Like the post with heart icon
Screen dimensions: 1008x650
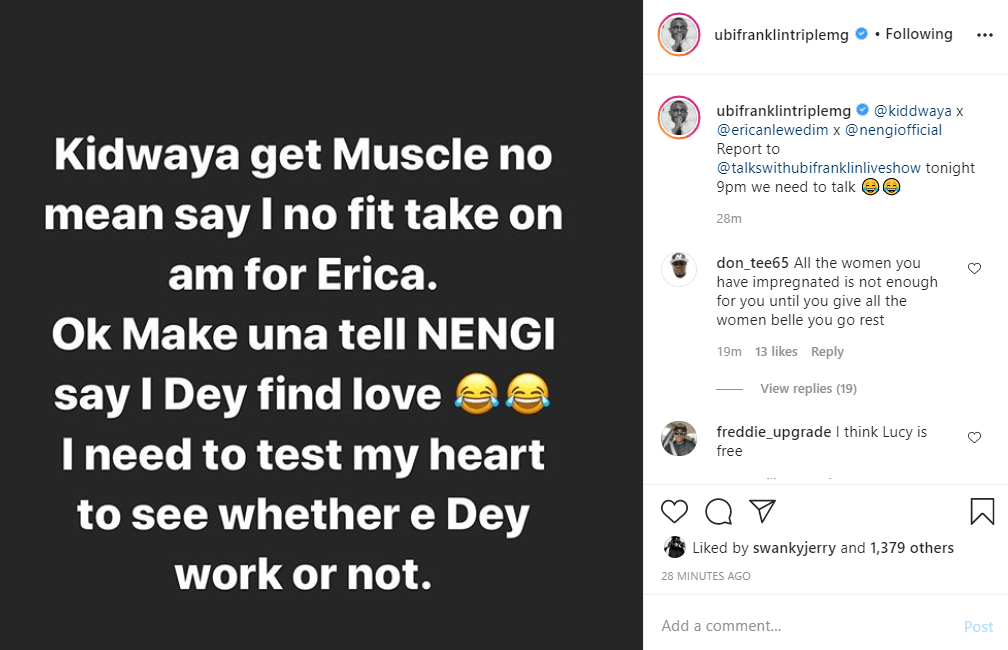point(675,512)
